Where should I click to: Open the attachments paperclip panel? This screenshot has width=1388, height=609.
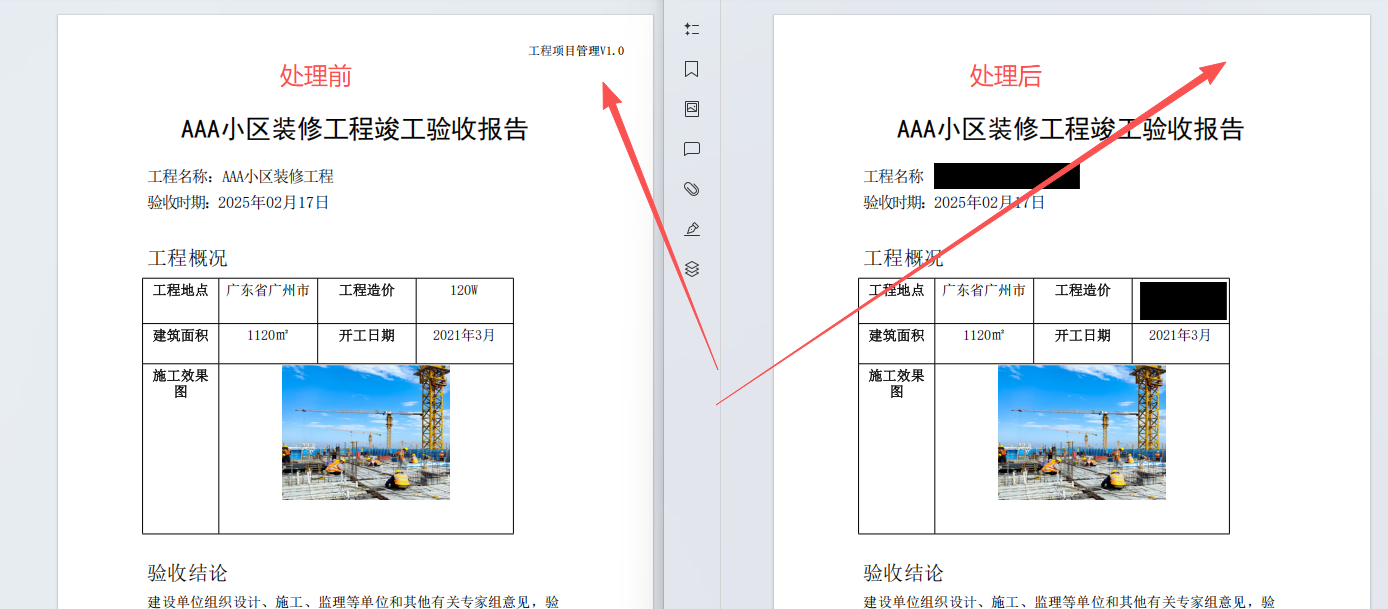click(x=691, y=189)
